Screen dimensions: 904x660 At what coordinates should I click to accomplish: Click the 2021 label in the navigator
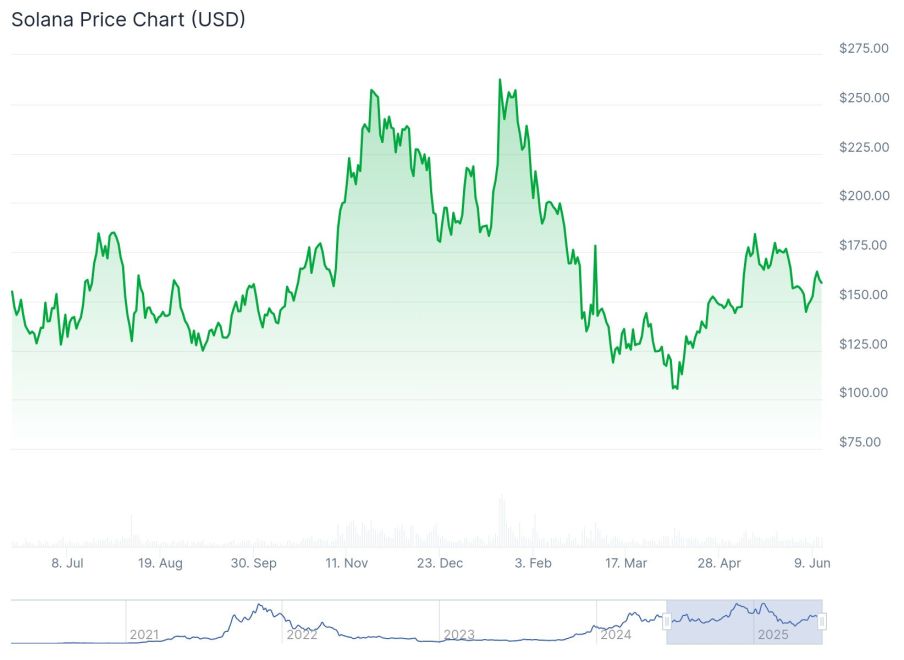(144, 635)
